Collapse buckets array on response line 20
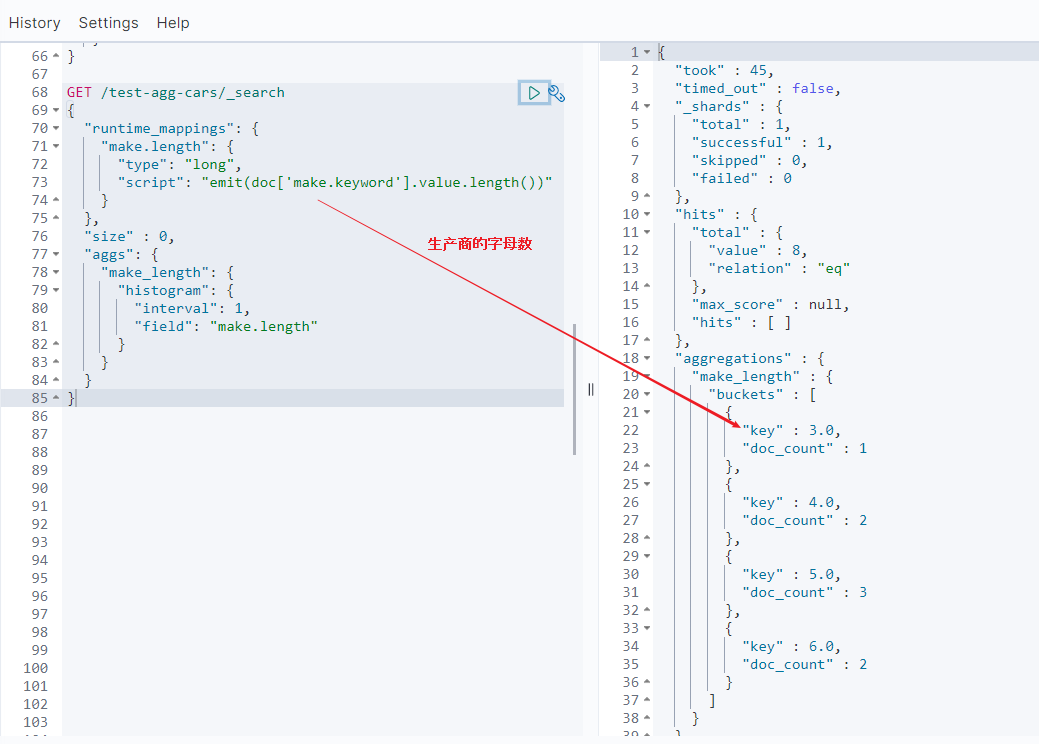 coord(647,394)
